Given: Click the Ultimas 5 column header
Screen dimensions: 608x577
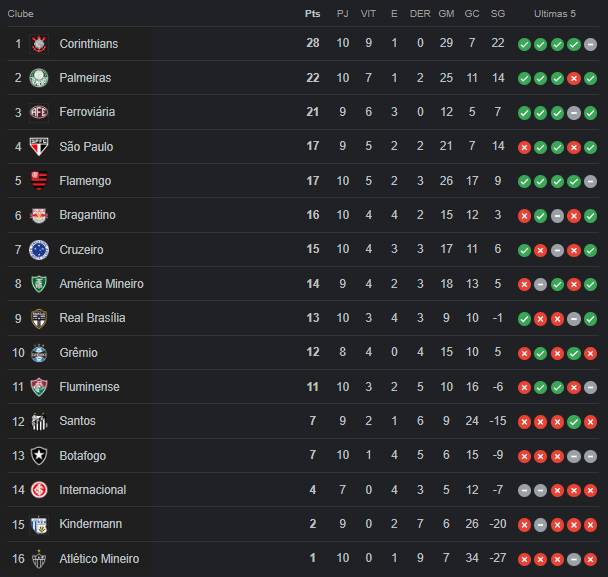Looking at the screenshot, I should coord(555,14).
